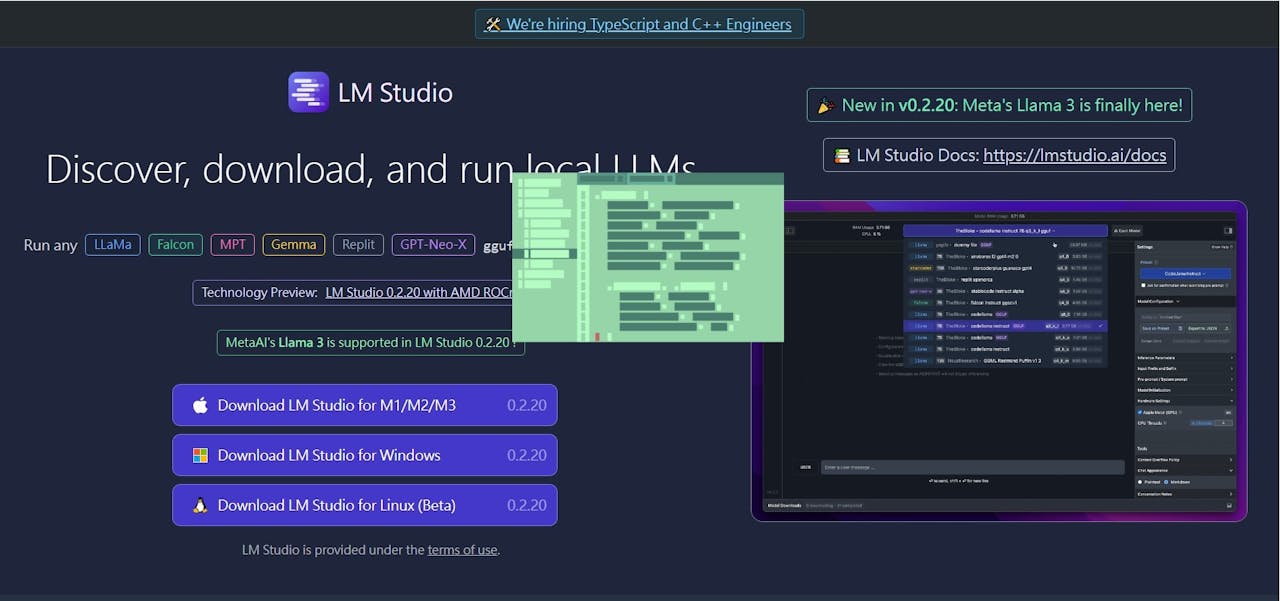Image resolution: width=1280 pixels, height=601 pixels.
Task: Click the LM Studio app screenshot preview
Action: 999,361
